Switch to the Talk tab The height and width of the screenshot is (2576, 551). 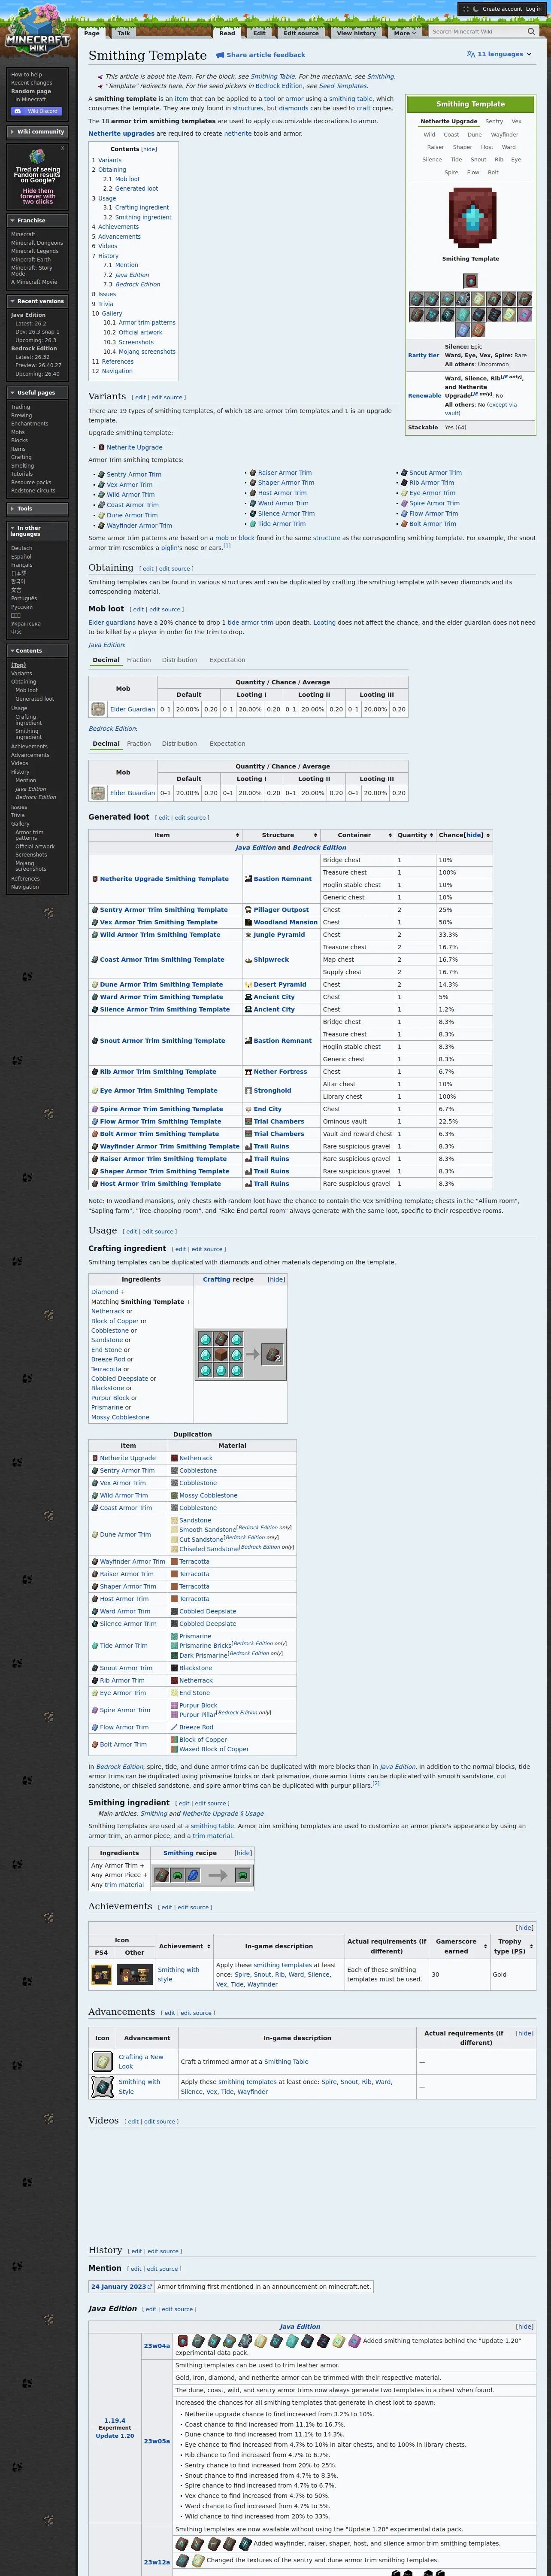pos(124,33)
